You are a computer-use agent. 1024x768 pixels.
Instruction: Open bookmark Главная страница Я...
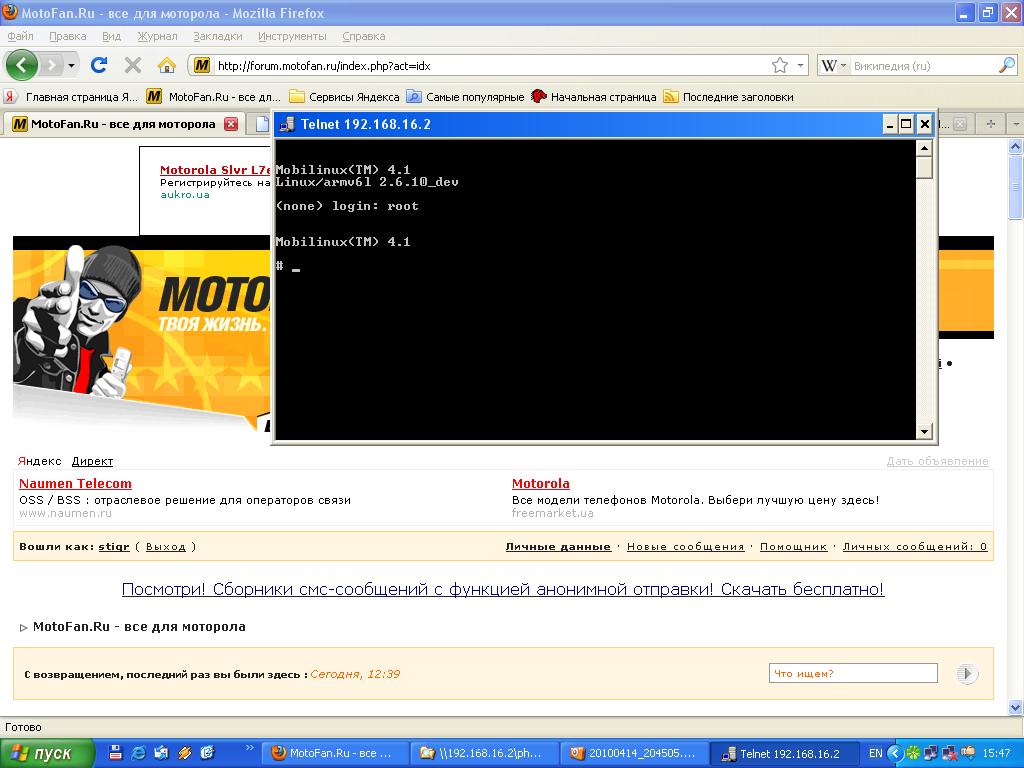pos(71,97)
